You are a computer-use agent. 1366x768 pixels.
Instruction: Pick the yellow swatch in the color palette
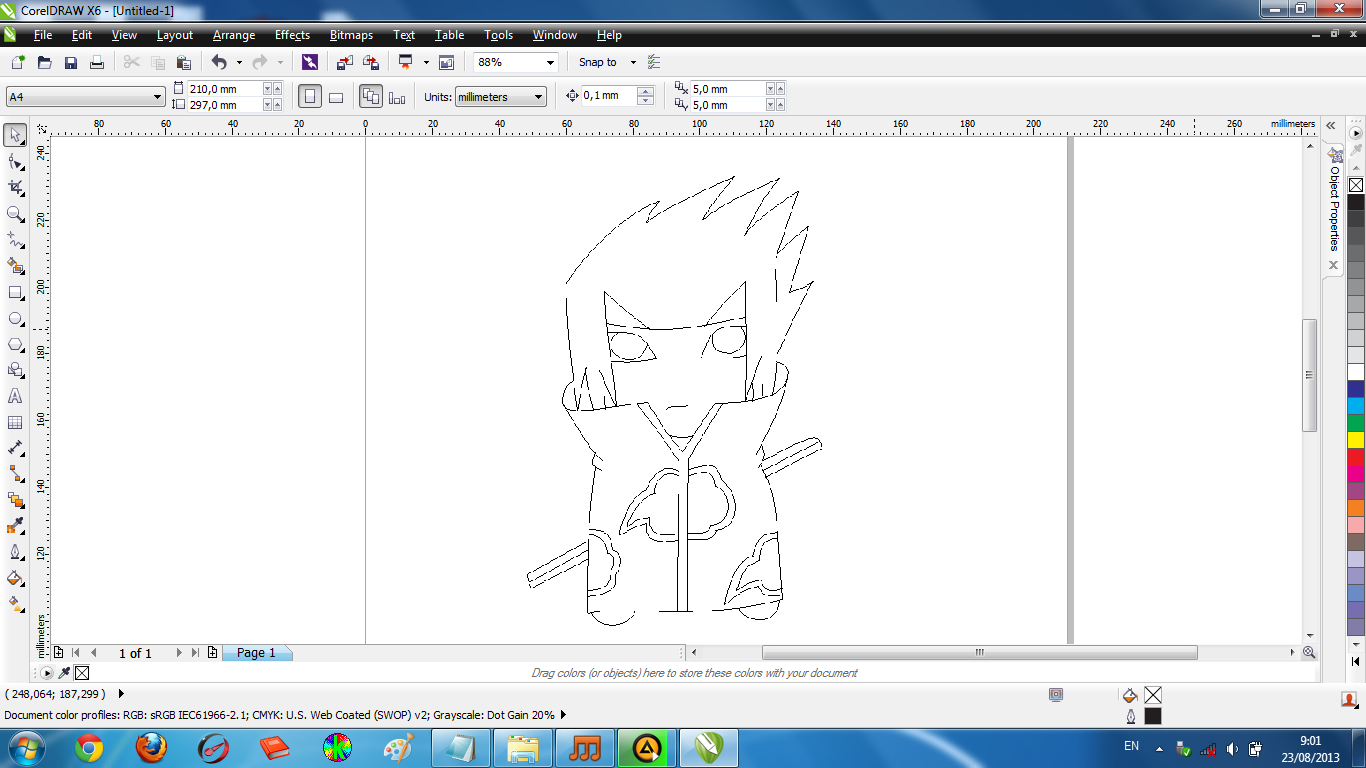(x=1355, y=440)
